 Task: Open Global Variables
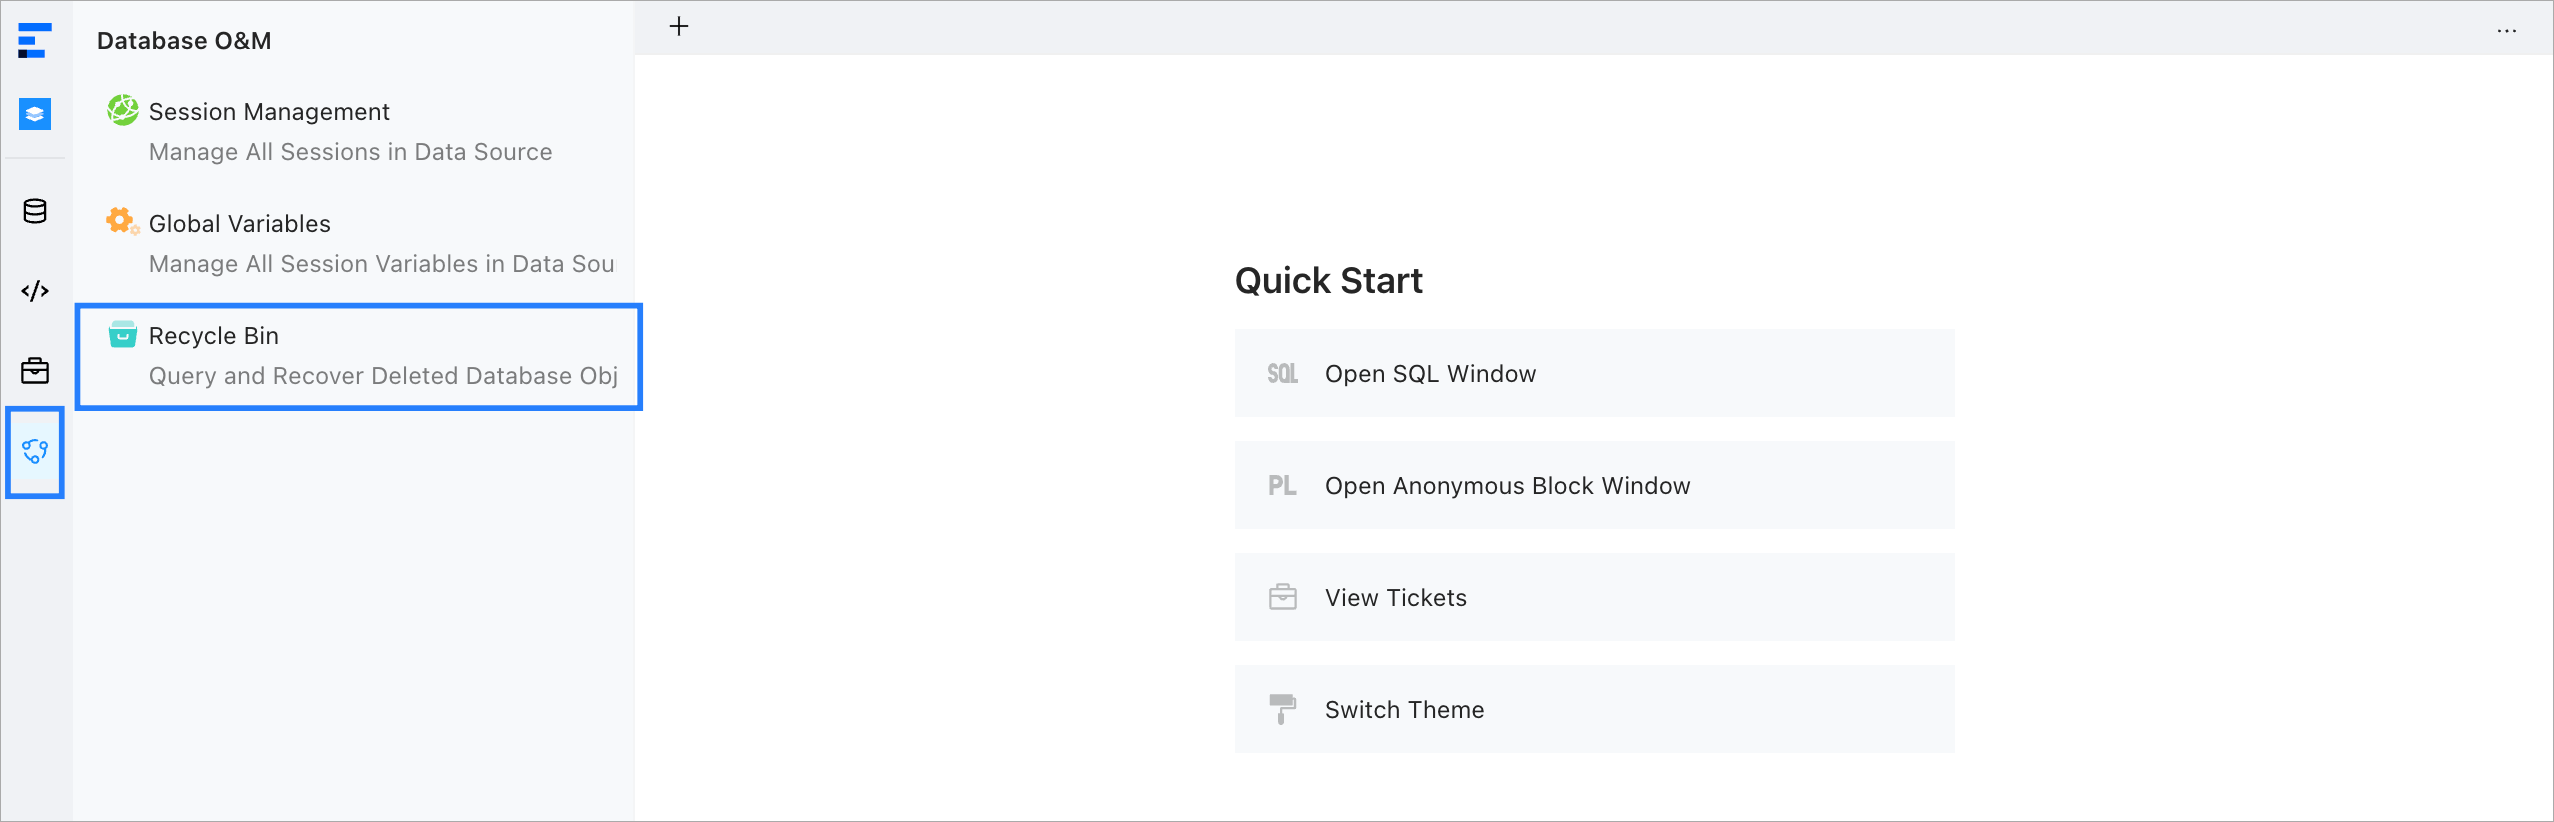coord(239,224)
